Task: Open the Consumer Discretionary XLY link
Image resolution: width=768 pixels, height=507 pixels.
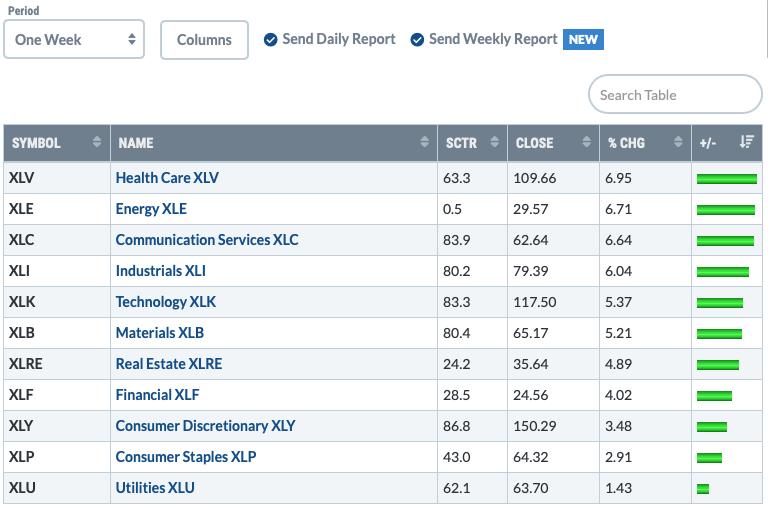Action: 205,426
